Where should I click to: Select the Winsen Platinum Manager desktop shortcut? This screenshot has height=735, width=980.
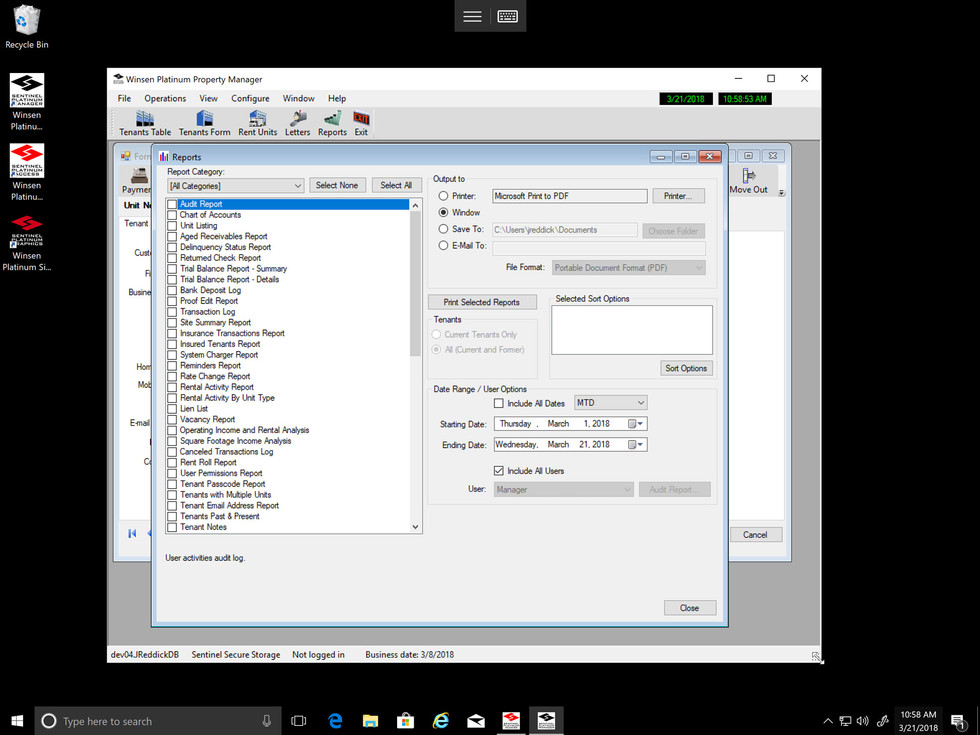(x=27, y=102)
